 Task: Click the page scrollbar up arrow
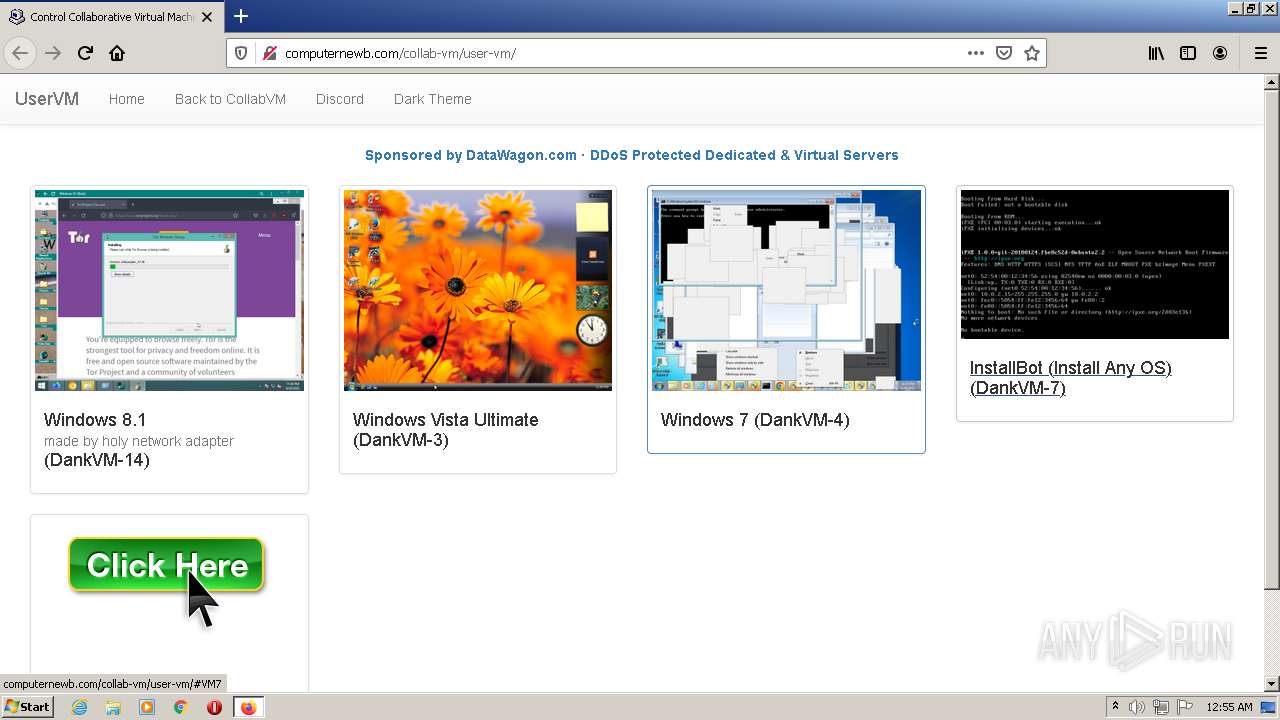point(1272,82)
